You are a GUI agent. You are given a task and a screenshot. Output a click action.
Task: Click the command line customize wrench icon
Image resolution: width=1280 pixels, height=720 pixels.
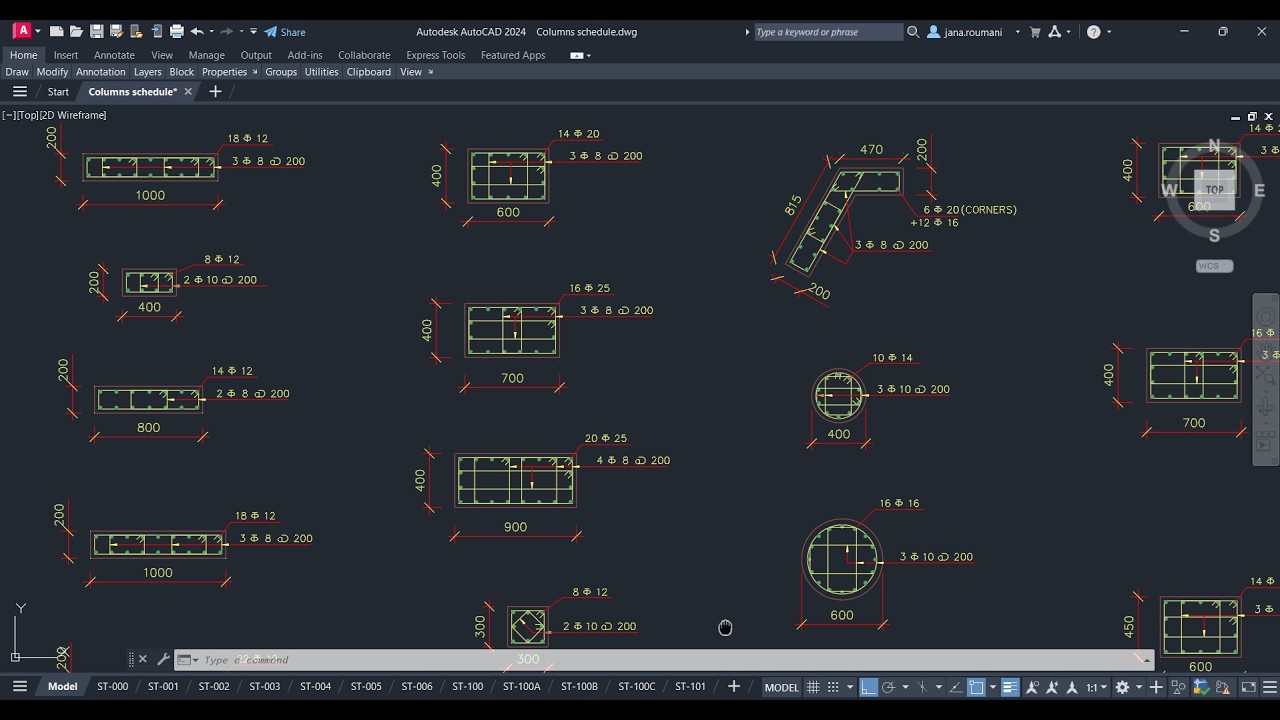(163, 659)
